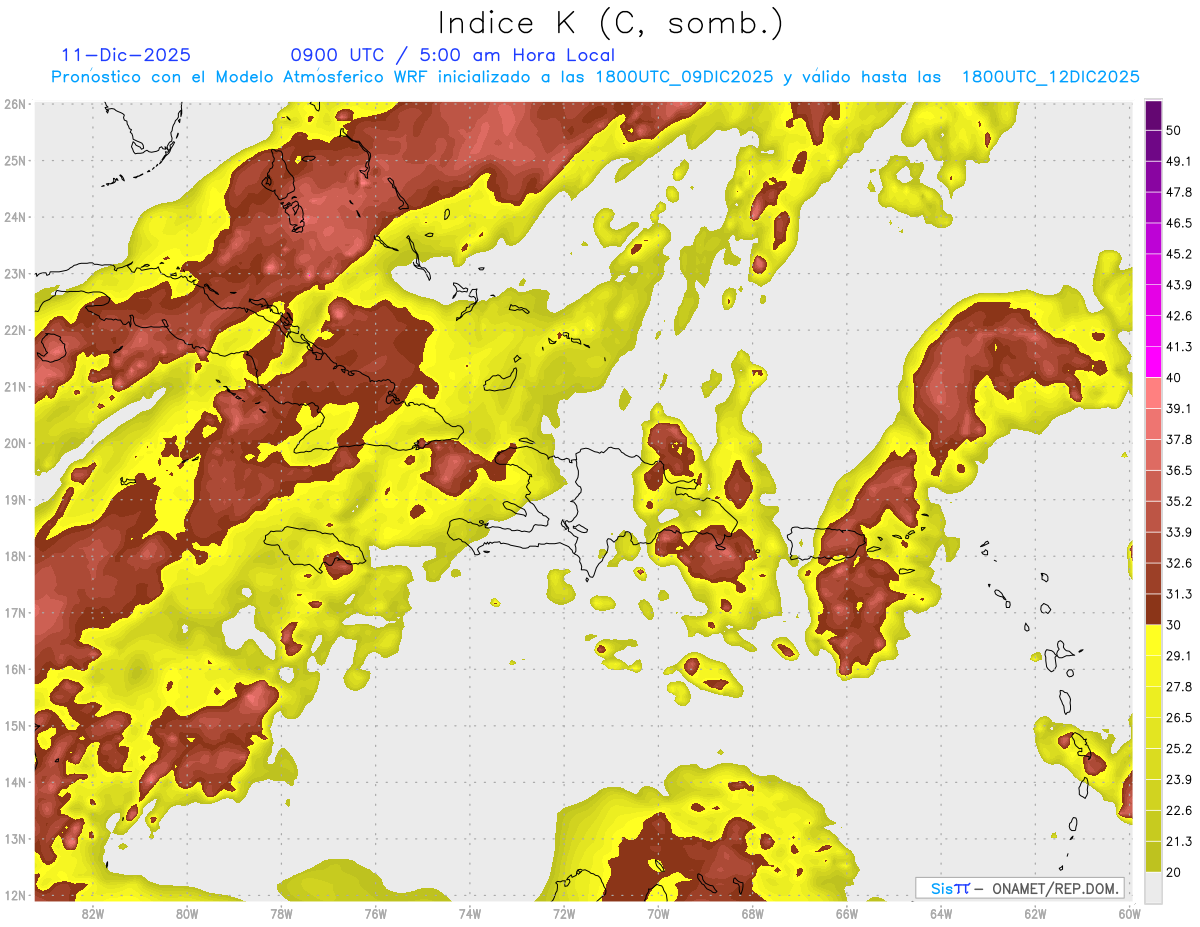Click the bright yellow colorbar segment between 29.1 and 30

click(x=1153, y=640)
